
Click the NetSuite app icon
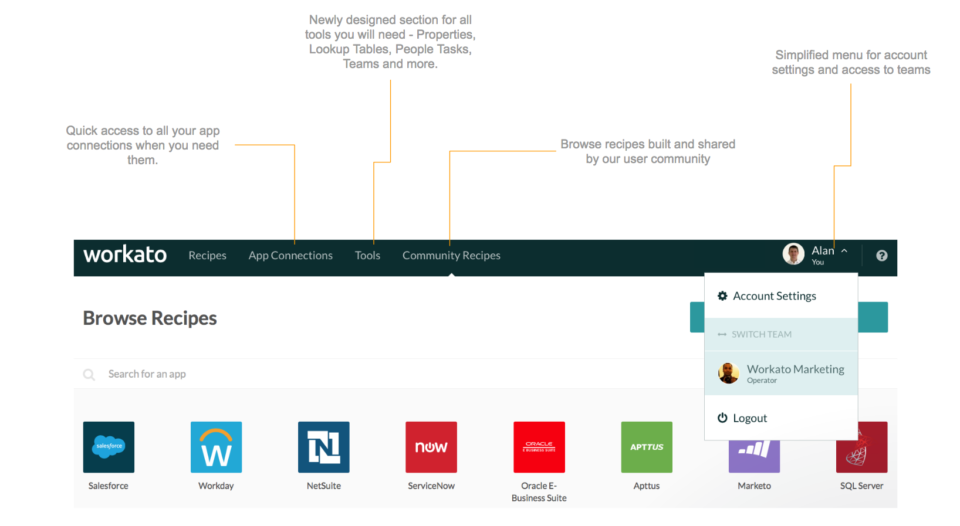pyautogui.click(x=324, y=447)
